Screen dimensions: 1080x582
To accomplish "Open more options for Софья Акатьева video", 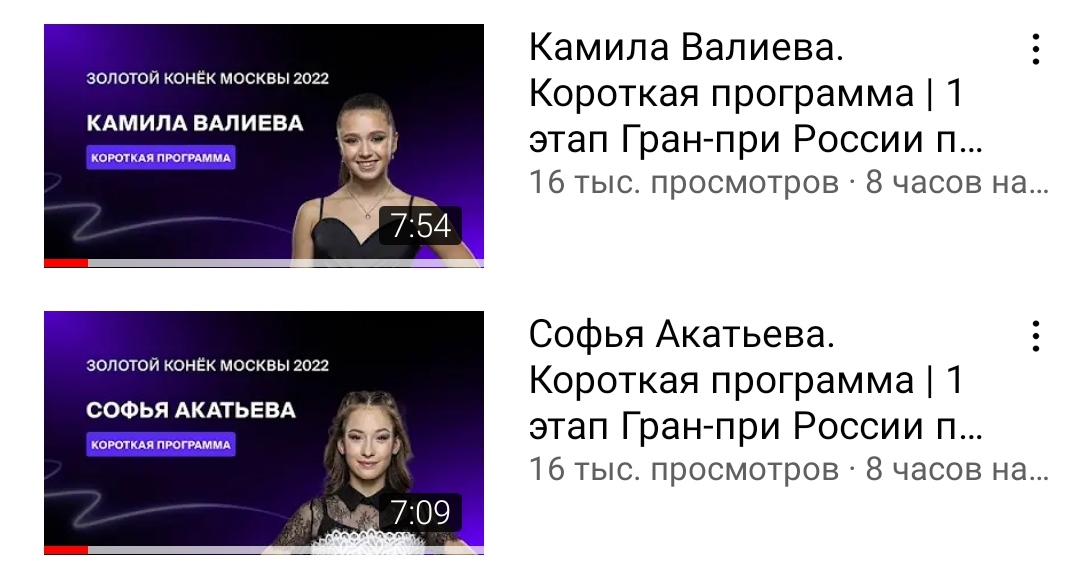I will coord(1035,336).
